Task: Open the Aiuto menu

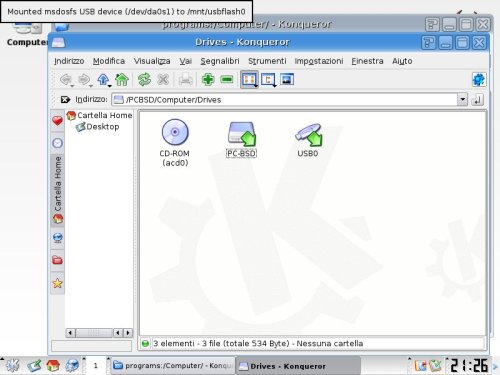Action: (402, 61)
